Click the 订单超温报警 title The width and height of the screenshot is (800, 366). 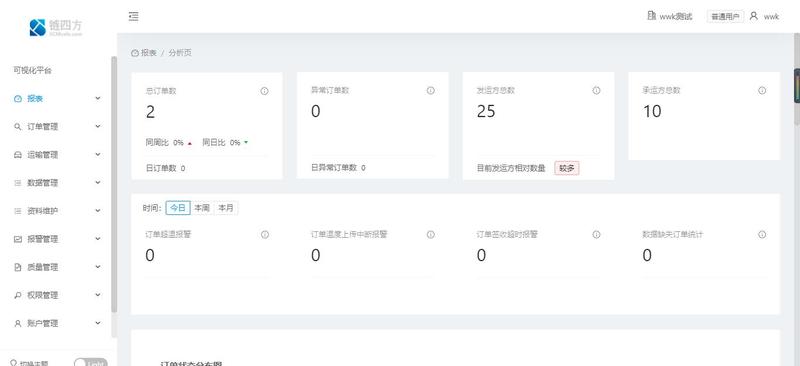(x=168, y=235)
